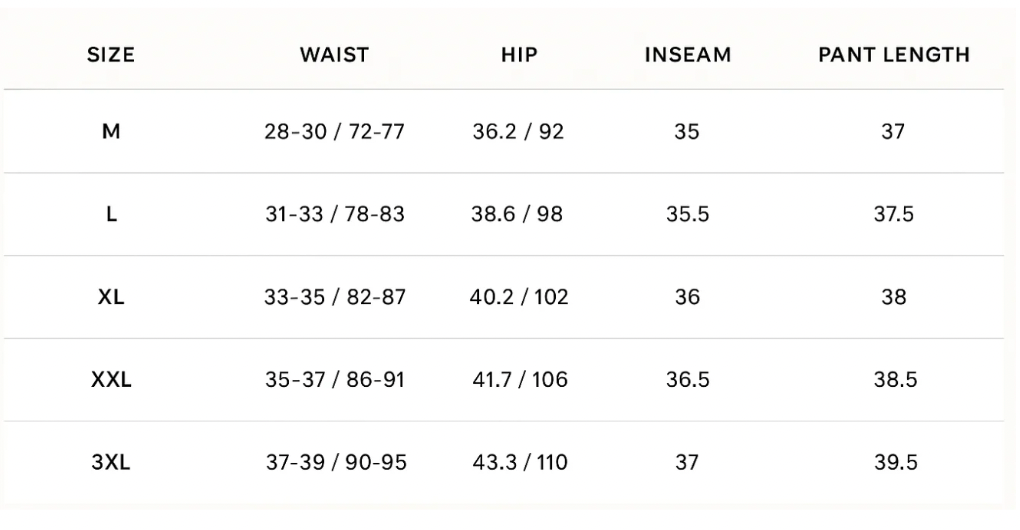Click hip value 36.2 / 92

click(x=518, y=131)
